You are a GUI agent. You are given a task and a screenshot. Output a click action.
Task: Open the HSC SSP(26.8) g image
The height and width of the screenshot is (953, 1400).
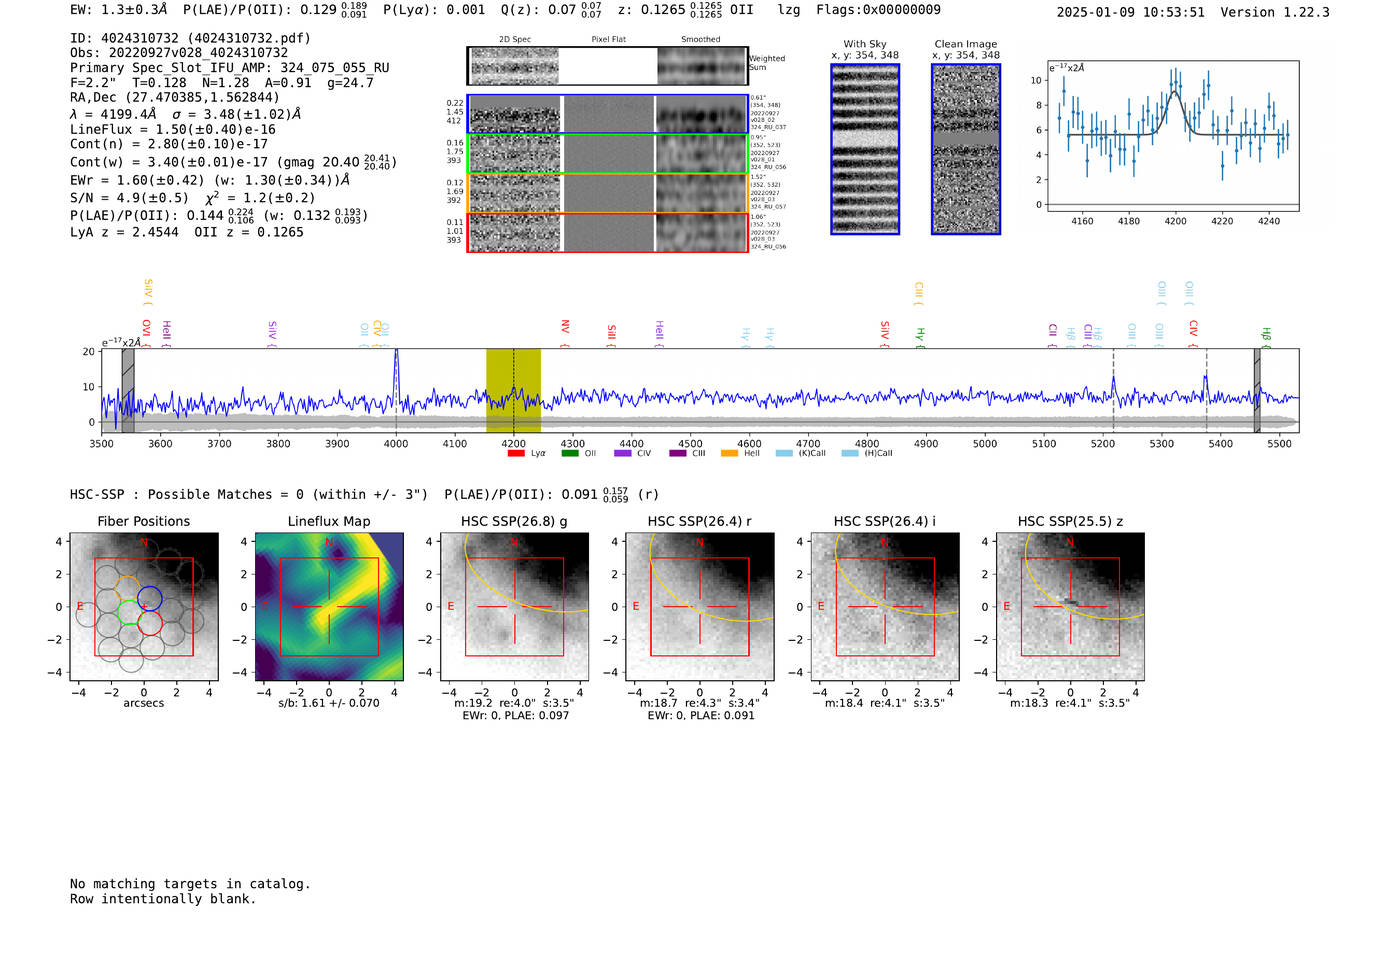coord(514,607)
